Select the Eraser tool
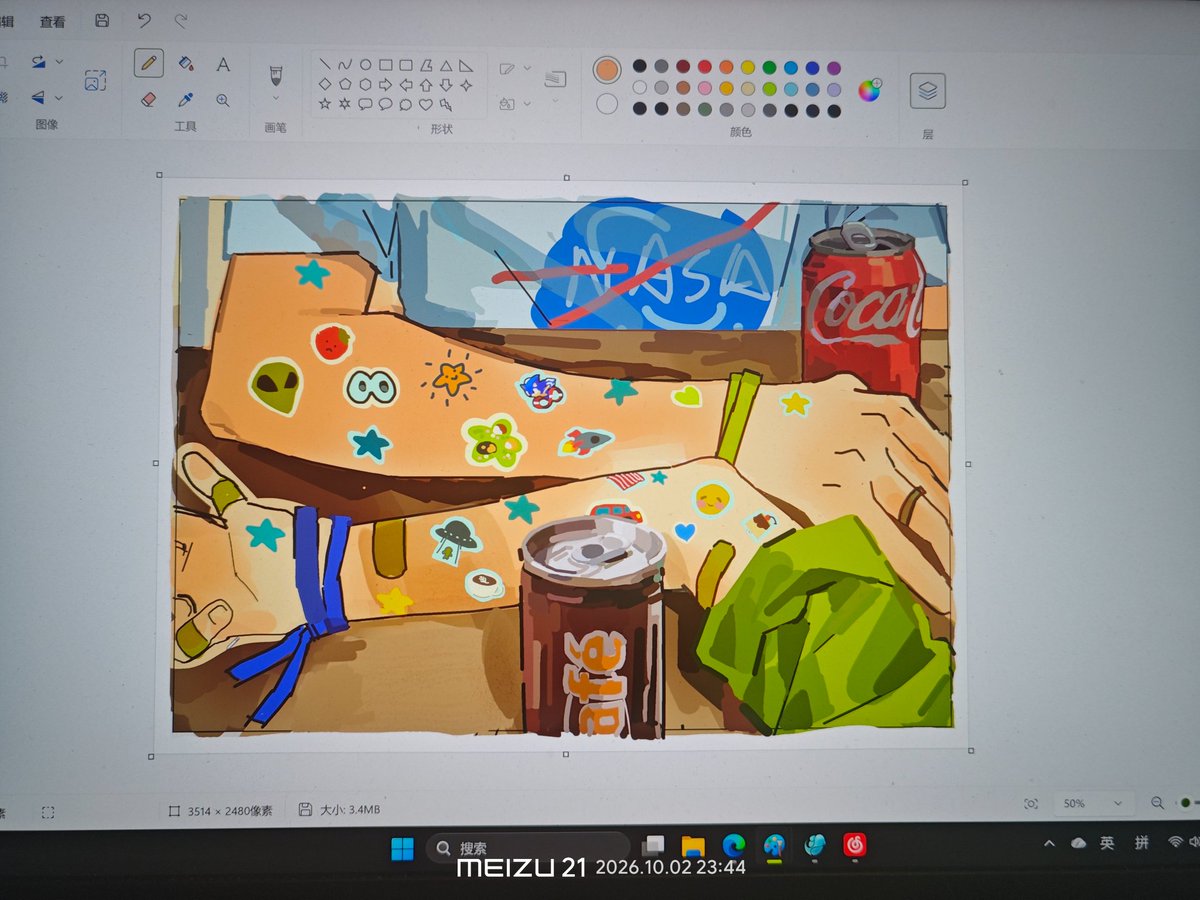The height and width of the screenshot is (900, 1200). pos(149,99)
